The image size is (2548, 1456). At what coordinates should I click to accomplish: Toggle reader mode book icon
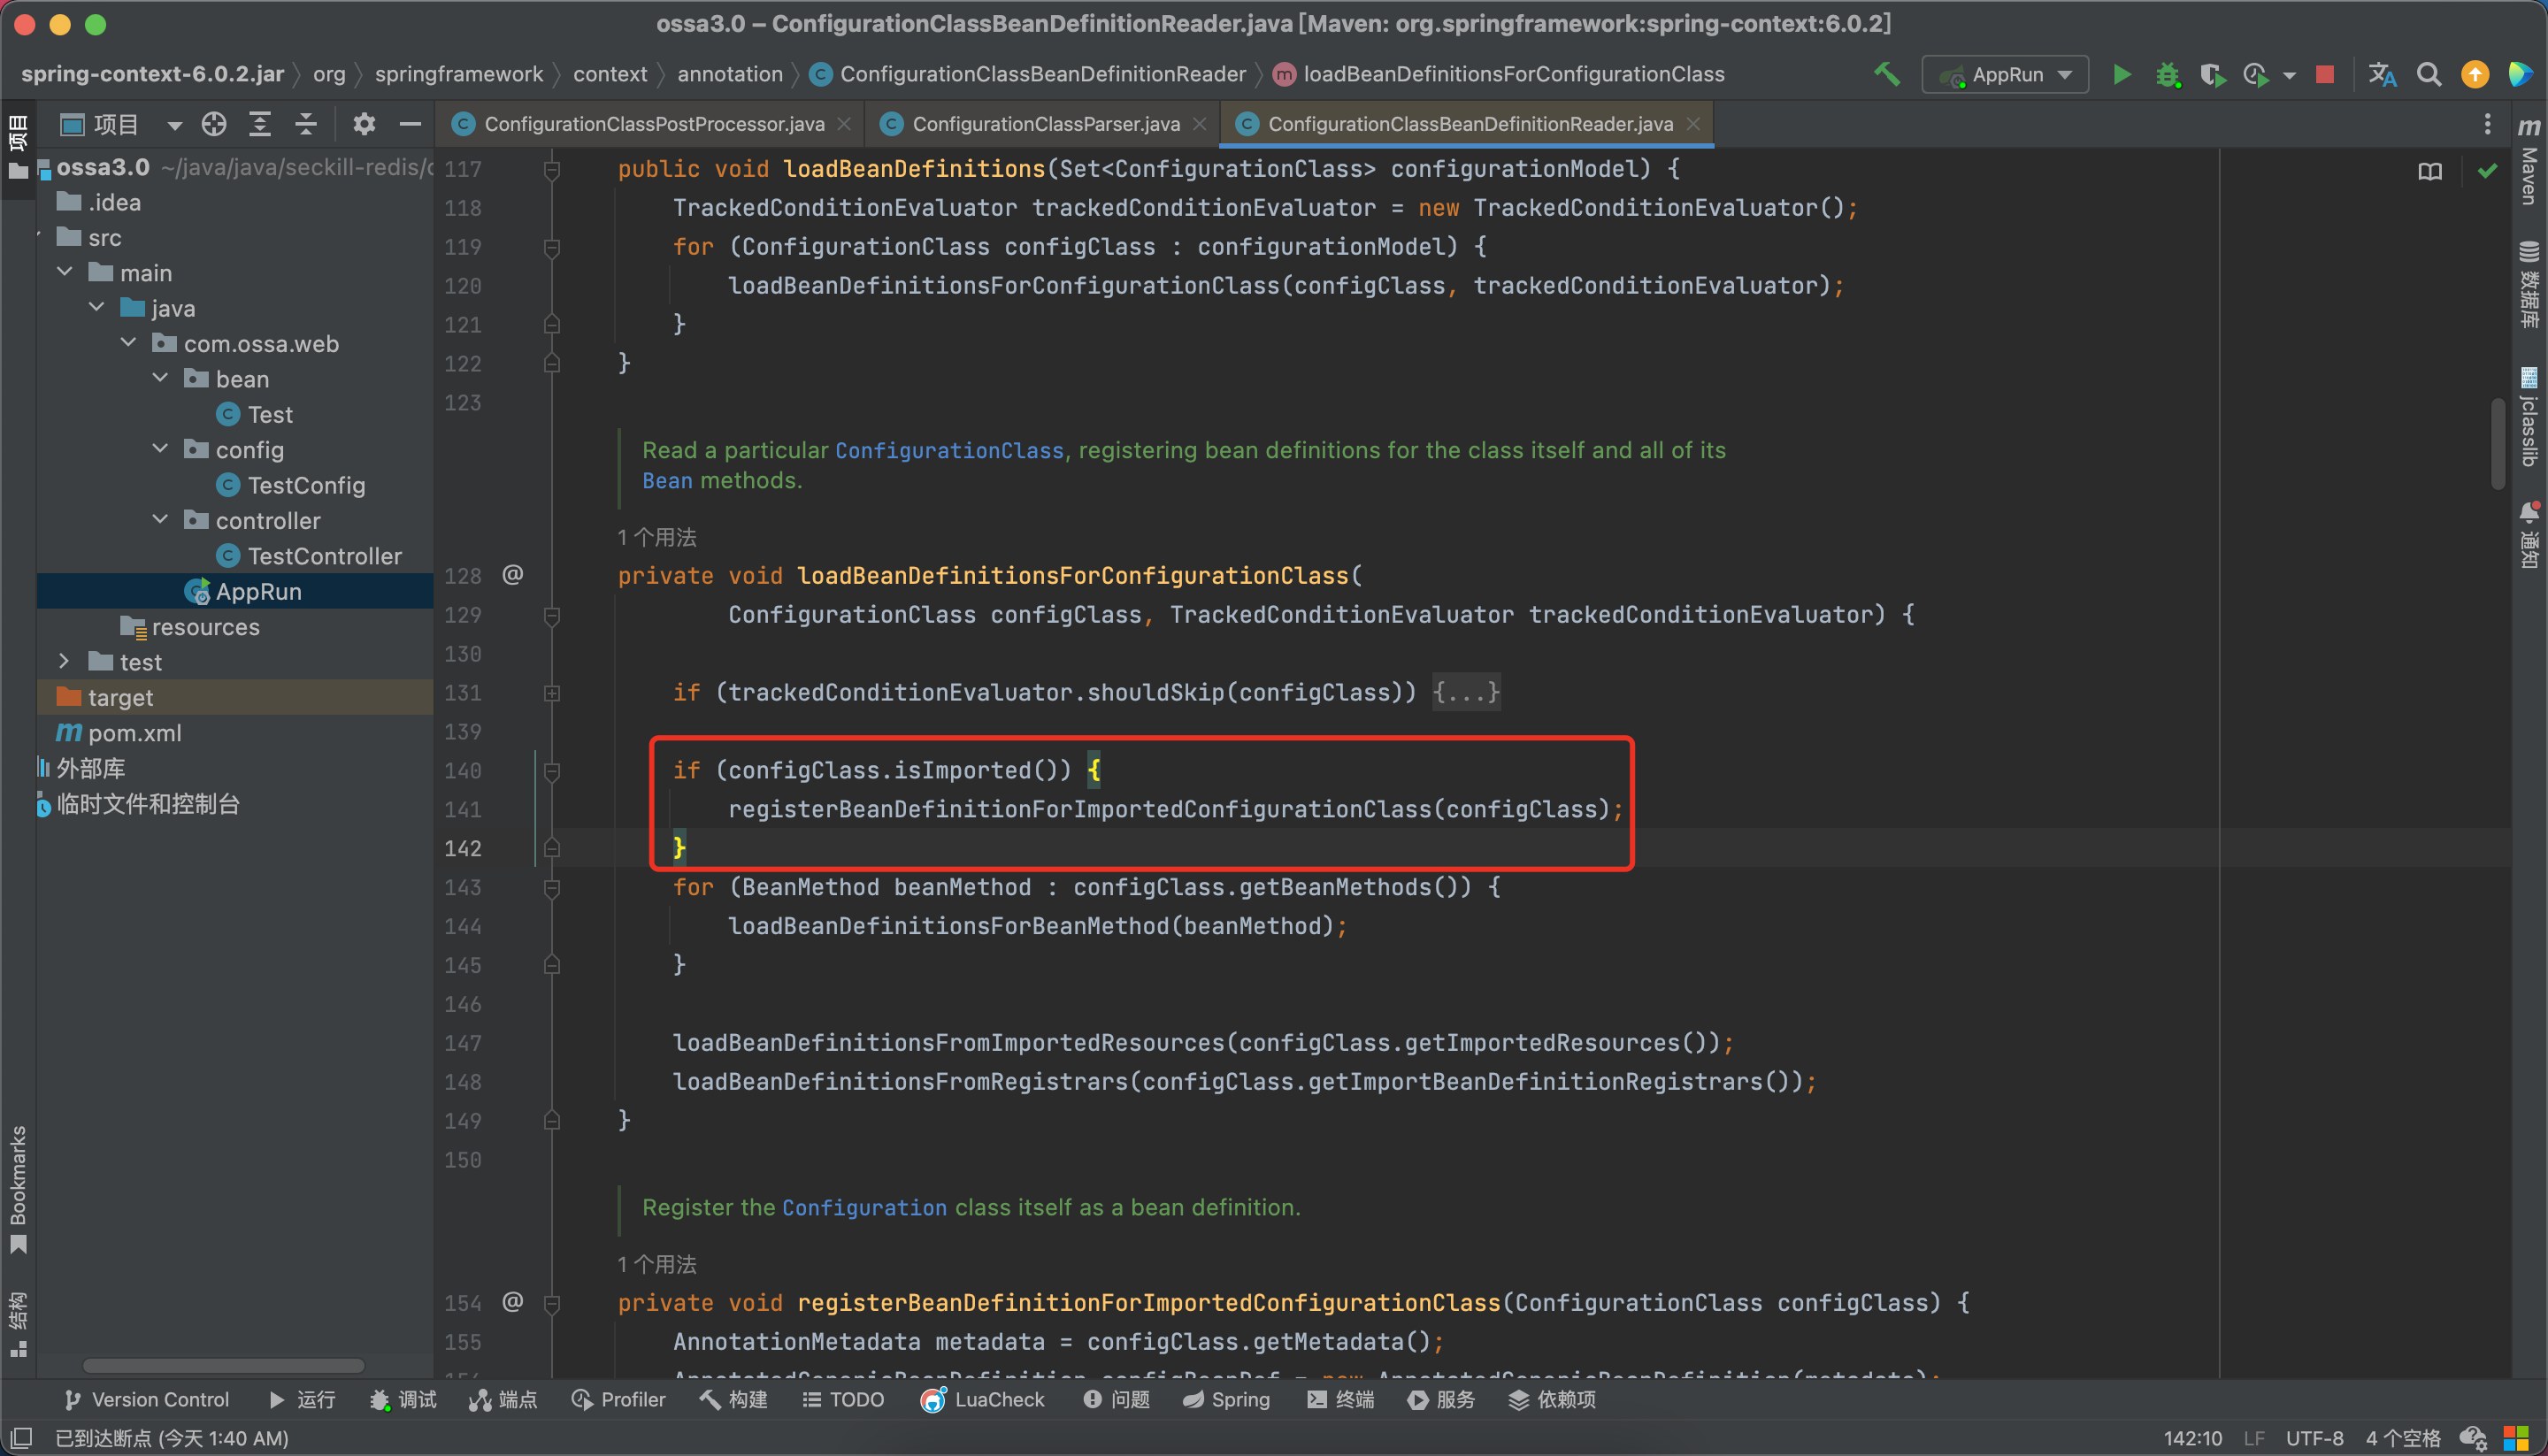[2430, 172]
